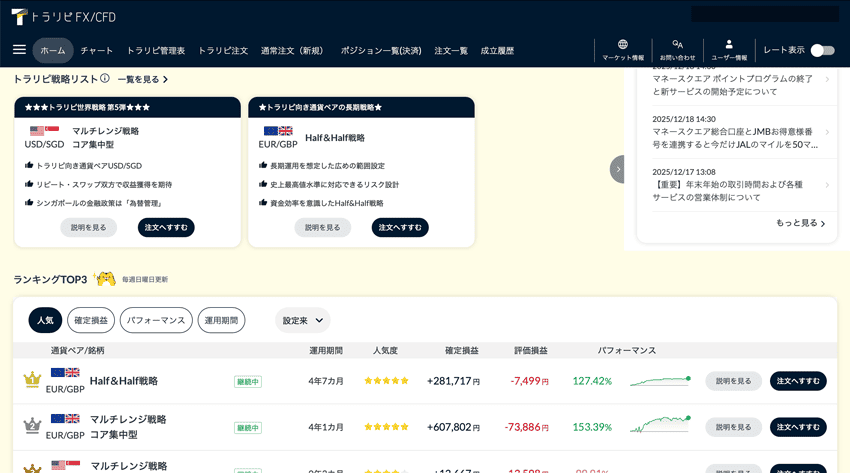Select the パフォーマンス ranking filter
Viewport: 850px width, 473px height.
pos(156,320)
